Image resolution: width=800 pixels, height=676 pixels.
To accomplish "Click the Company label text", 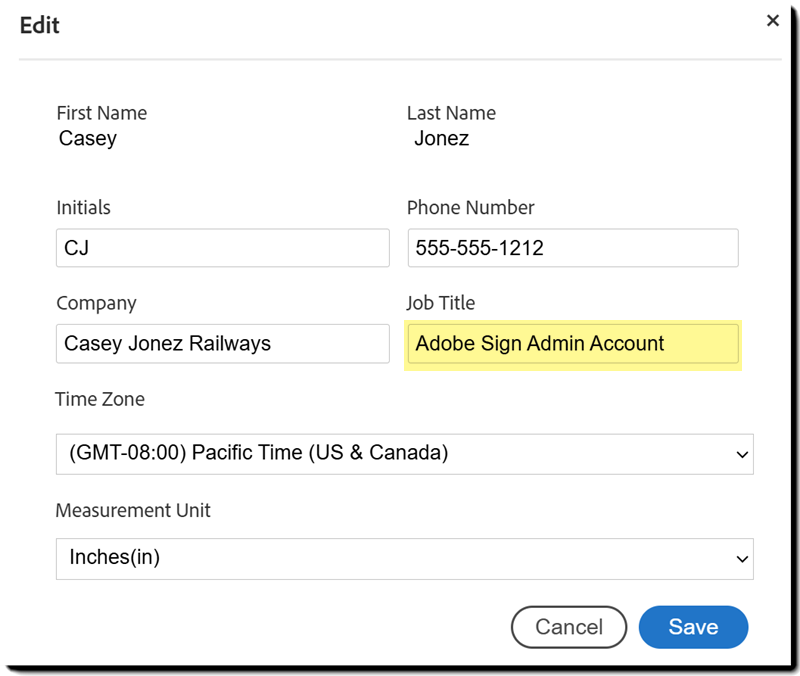I will coord(96,303).
